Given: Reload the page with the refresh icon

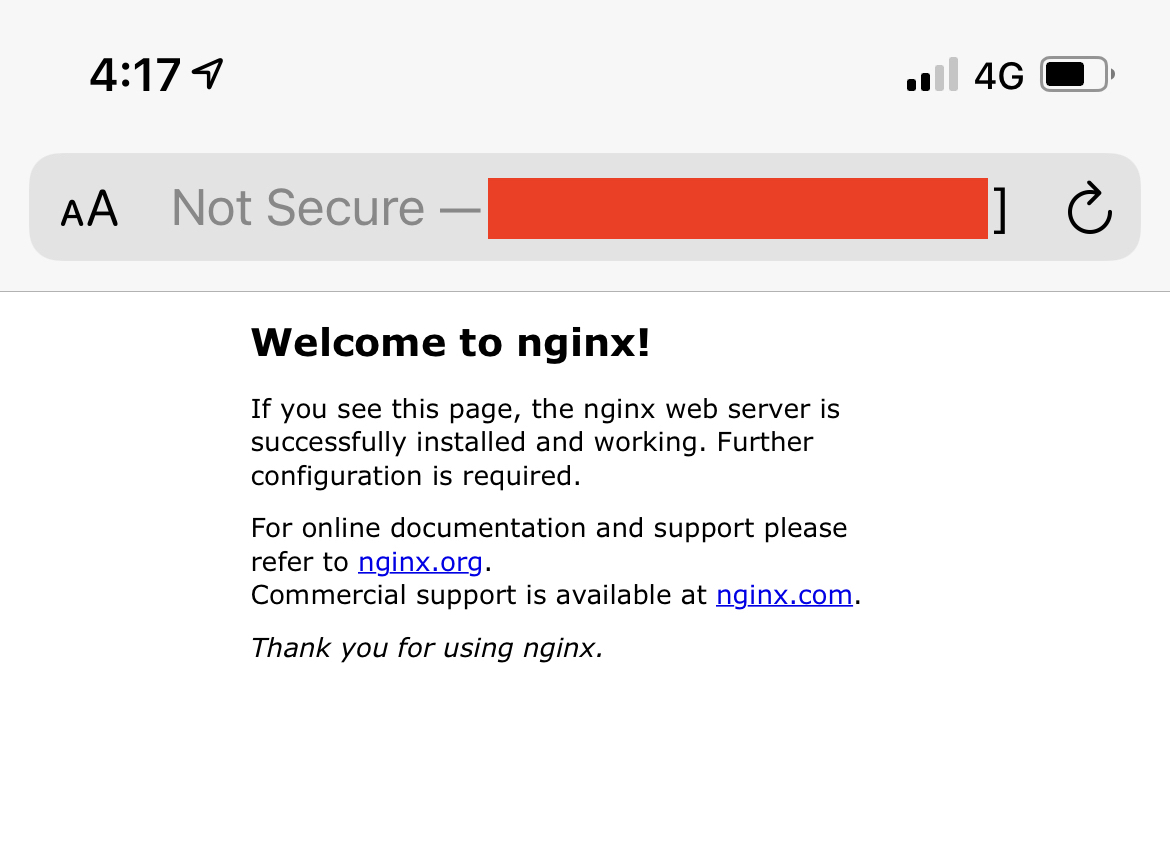Looking at the screenshot, I should coord(1089,208).
